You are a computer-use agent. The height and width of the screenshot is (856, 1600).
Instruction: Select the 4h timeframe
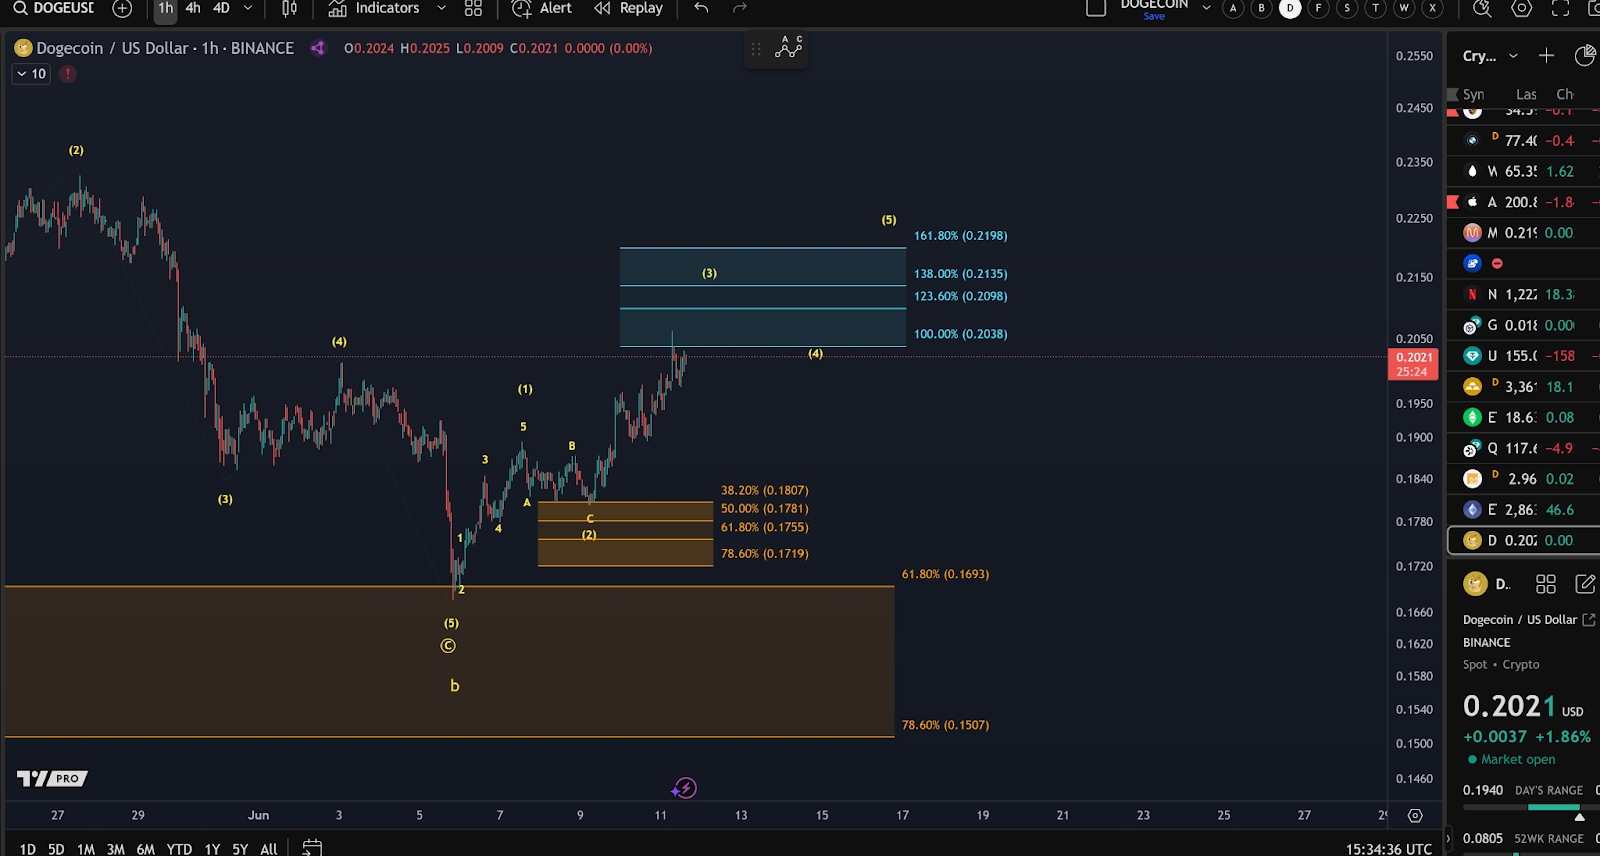pos(193,8)
